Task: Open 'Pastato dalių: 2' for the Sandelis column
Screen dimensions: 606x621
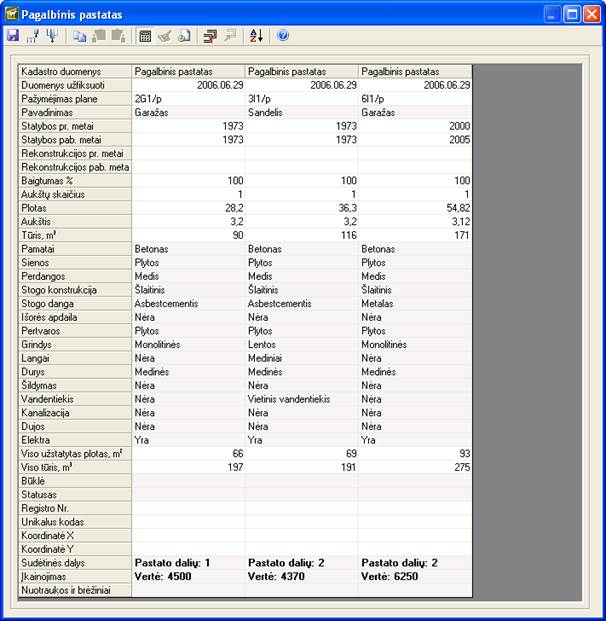Action: [x=301, y=563]
